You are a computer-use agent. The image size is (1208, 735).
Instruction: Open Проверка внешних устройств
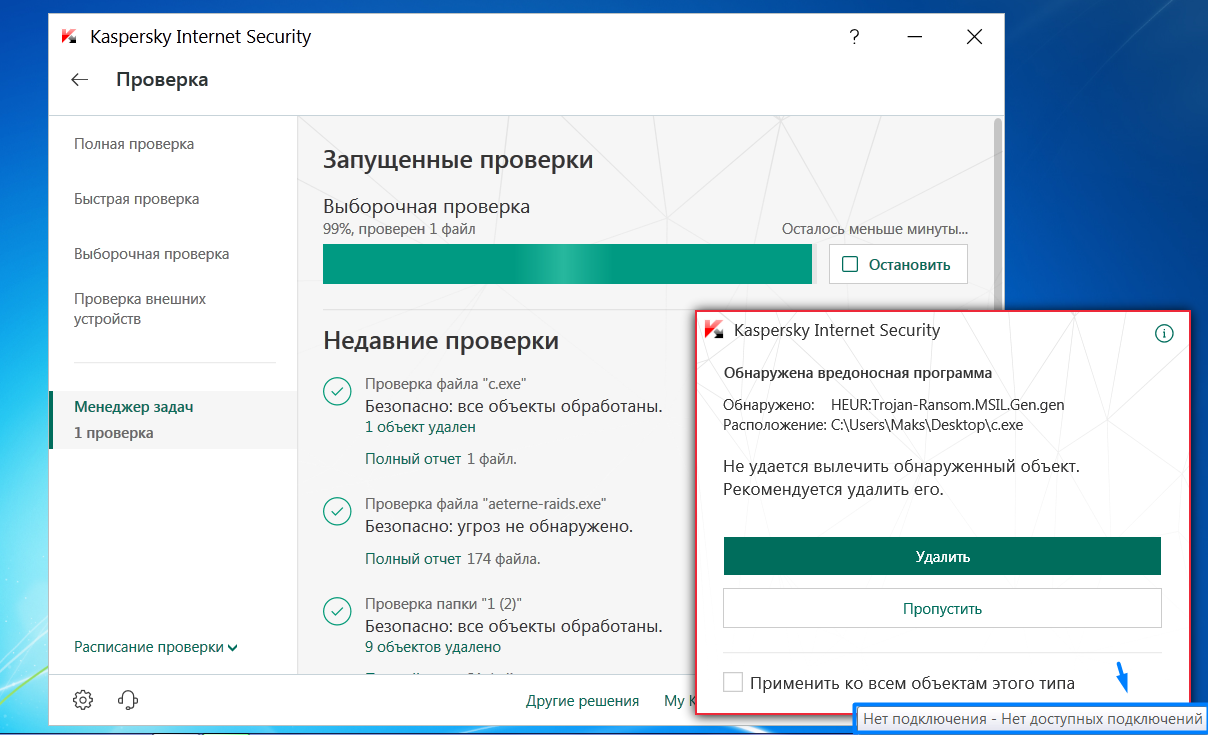140,309
